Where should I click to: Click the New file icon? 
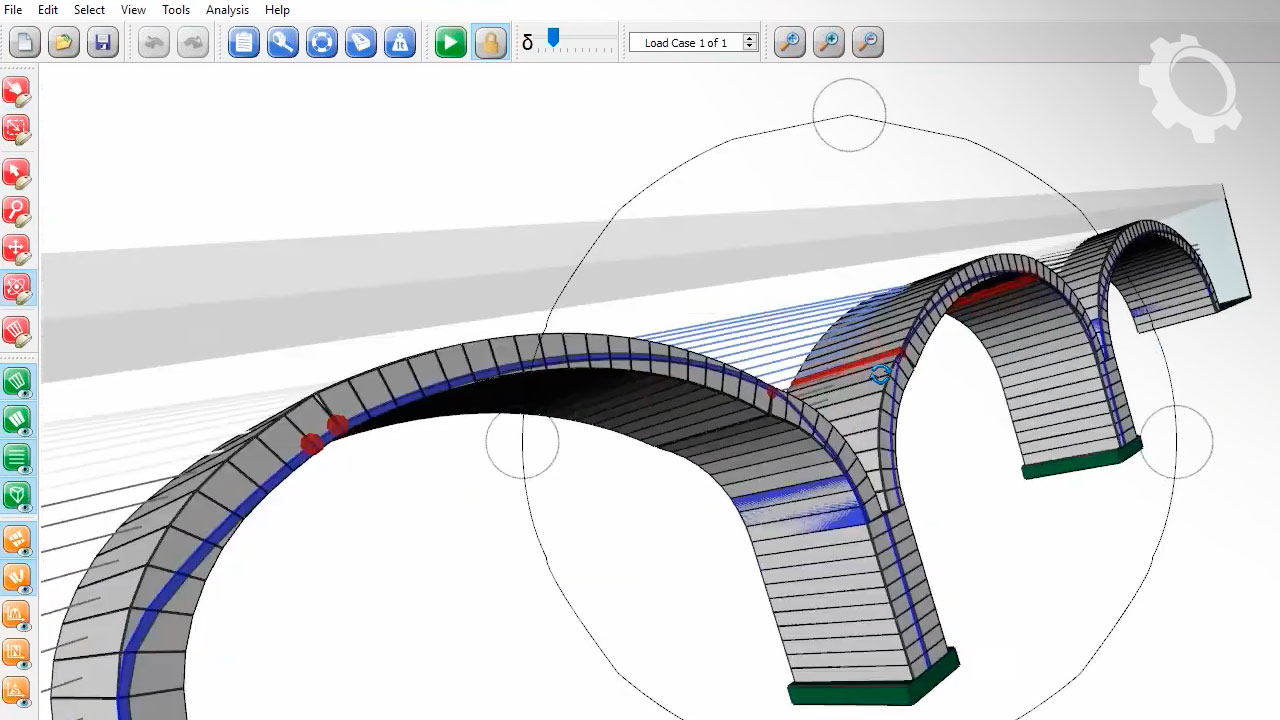25,43
